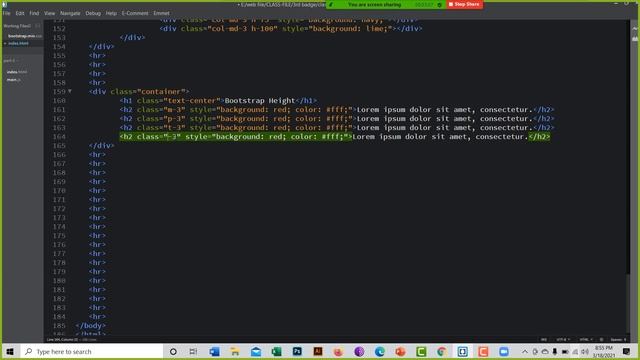Open the project folder dropdown in sidebar
The width and height of the screenshot is (640, 360).
point(11,60)
